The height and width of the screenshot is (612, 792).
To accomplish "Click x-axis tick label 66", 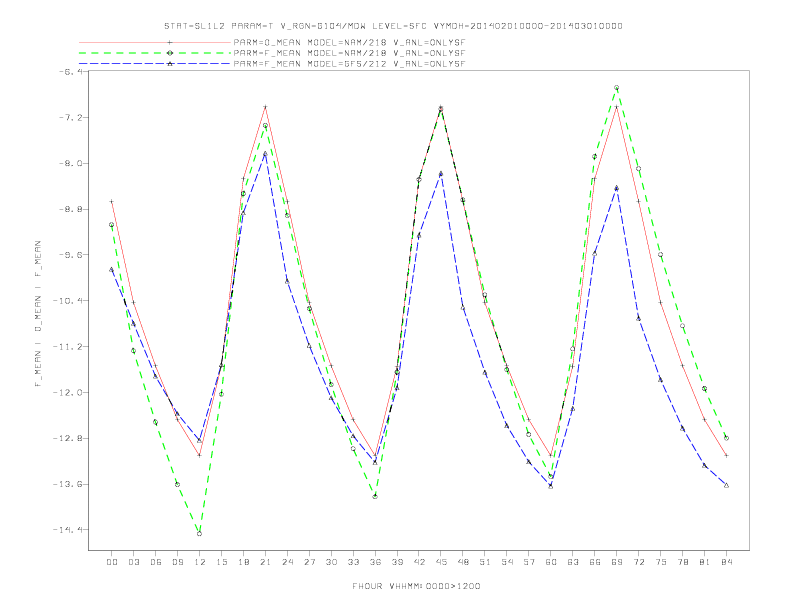I will click(595, 562).
